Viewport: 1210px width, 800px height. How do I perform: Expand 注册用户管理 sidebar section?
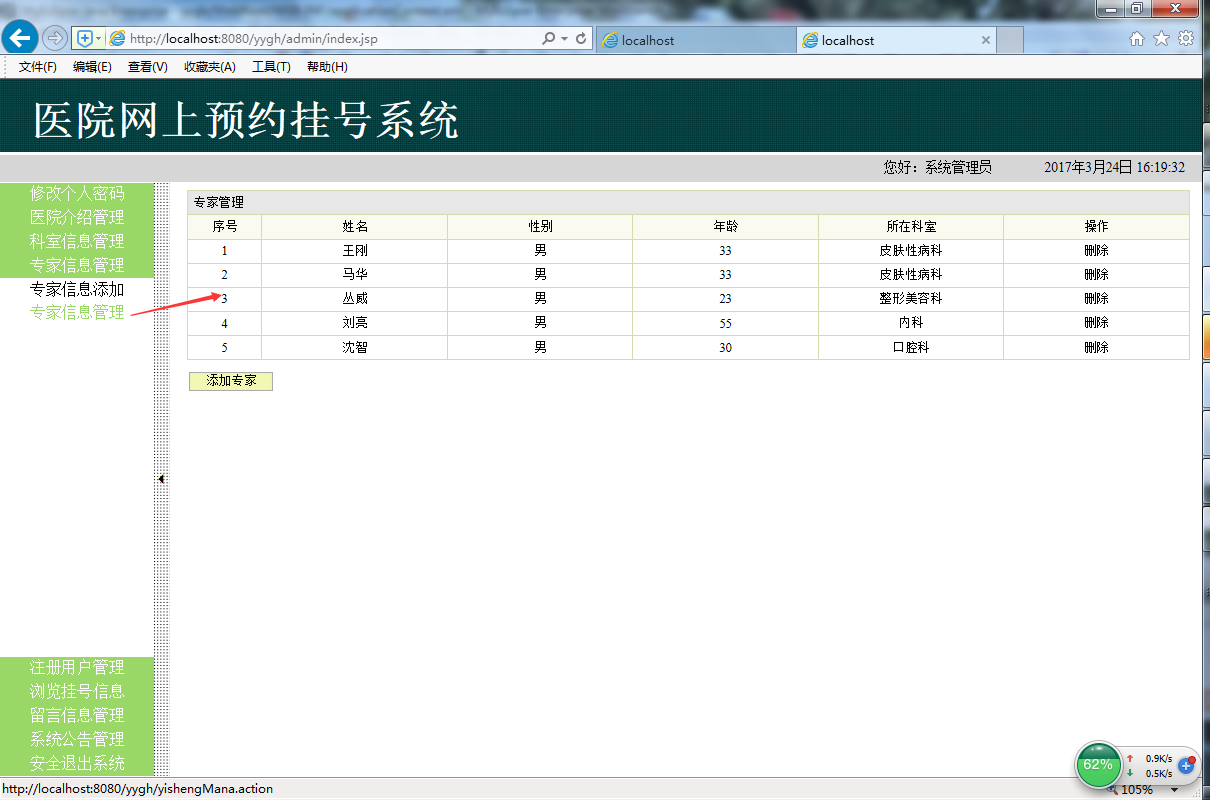tap(77, 667)
